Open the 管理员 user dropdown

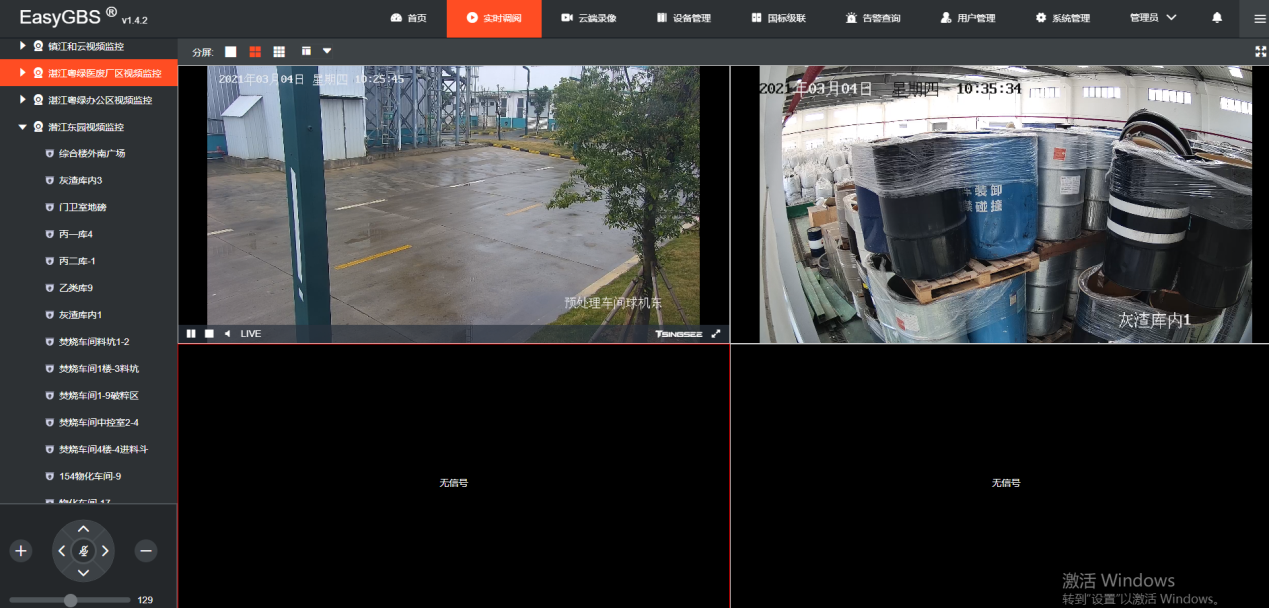[1153, 18]
